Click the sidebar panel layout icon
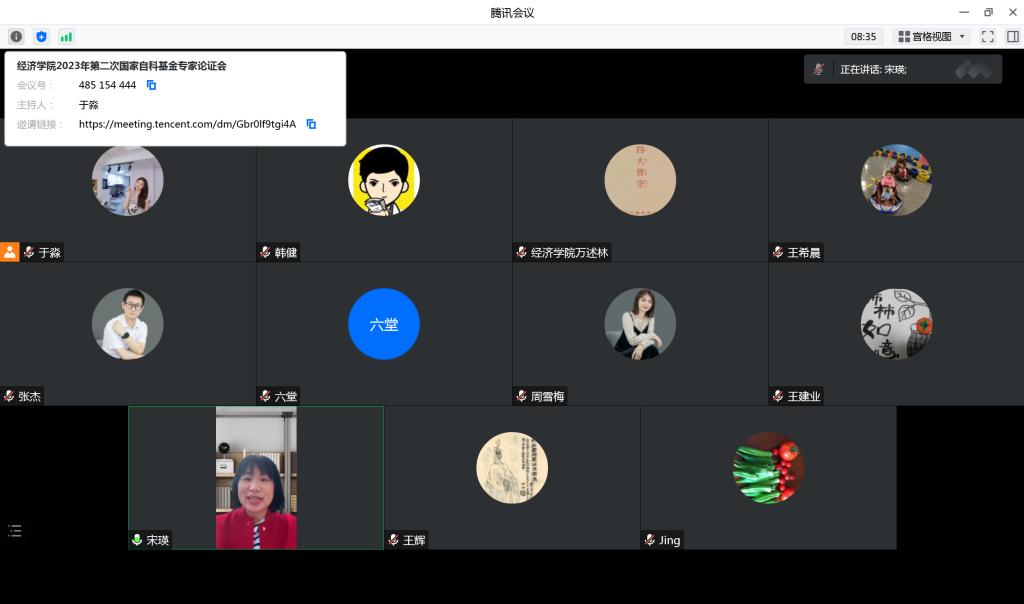The image size is (1024, 604). [x=1012, y=37]
